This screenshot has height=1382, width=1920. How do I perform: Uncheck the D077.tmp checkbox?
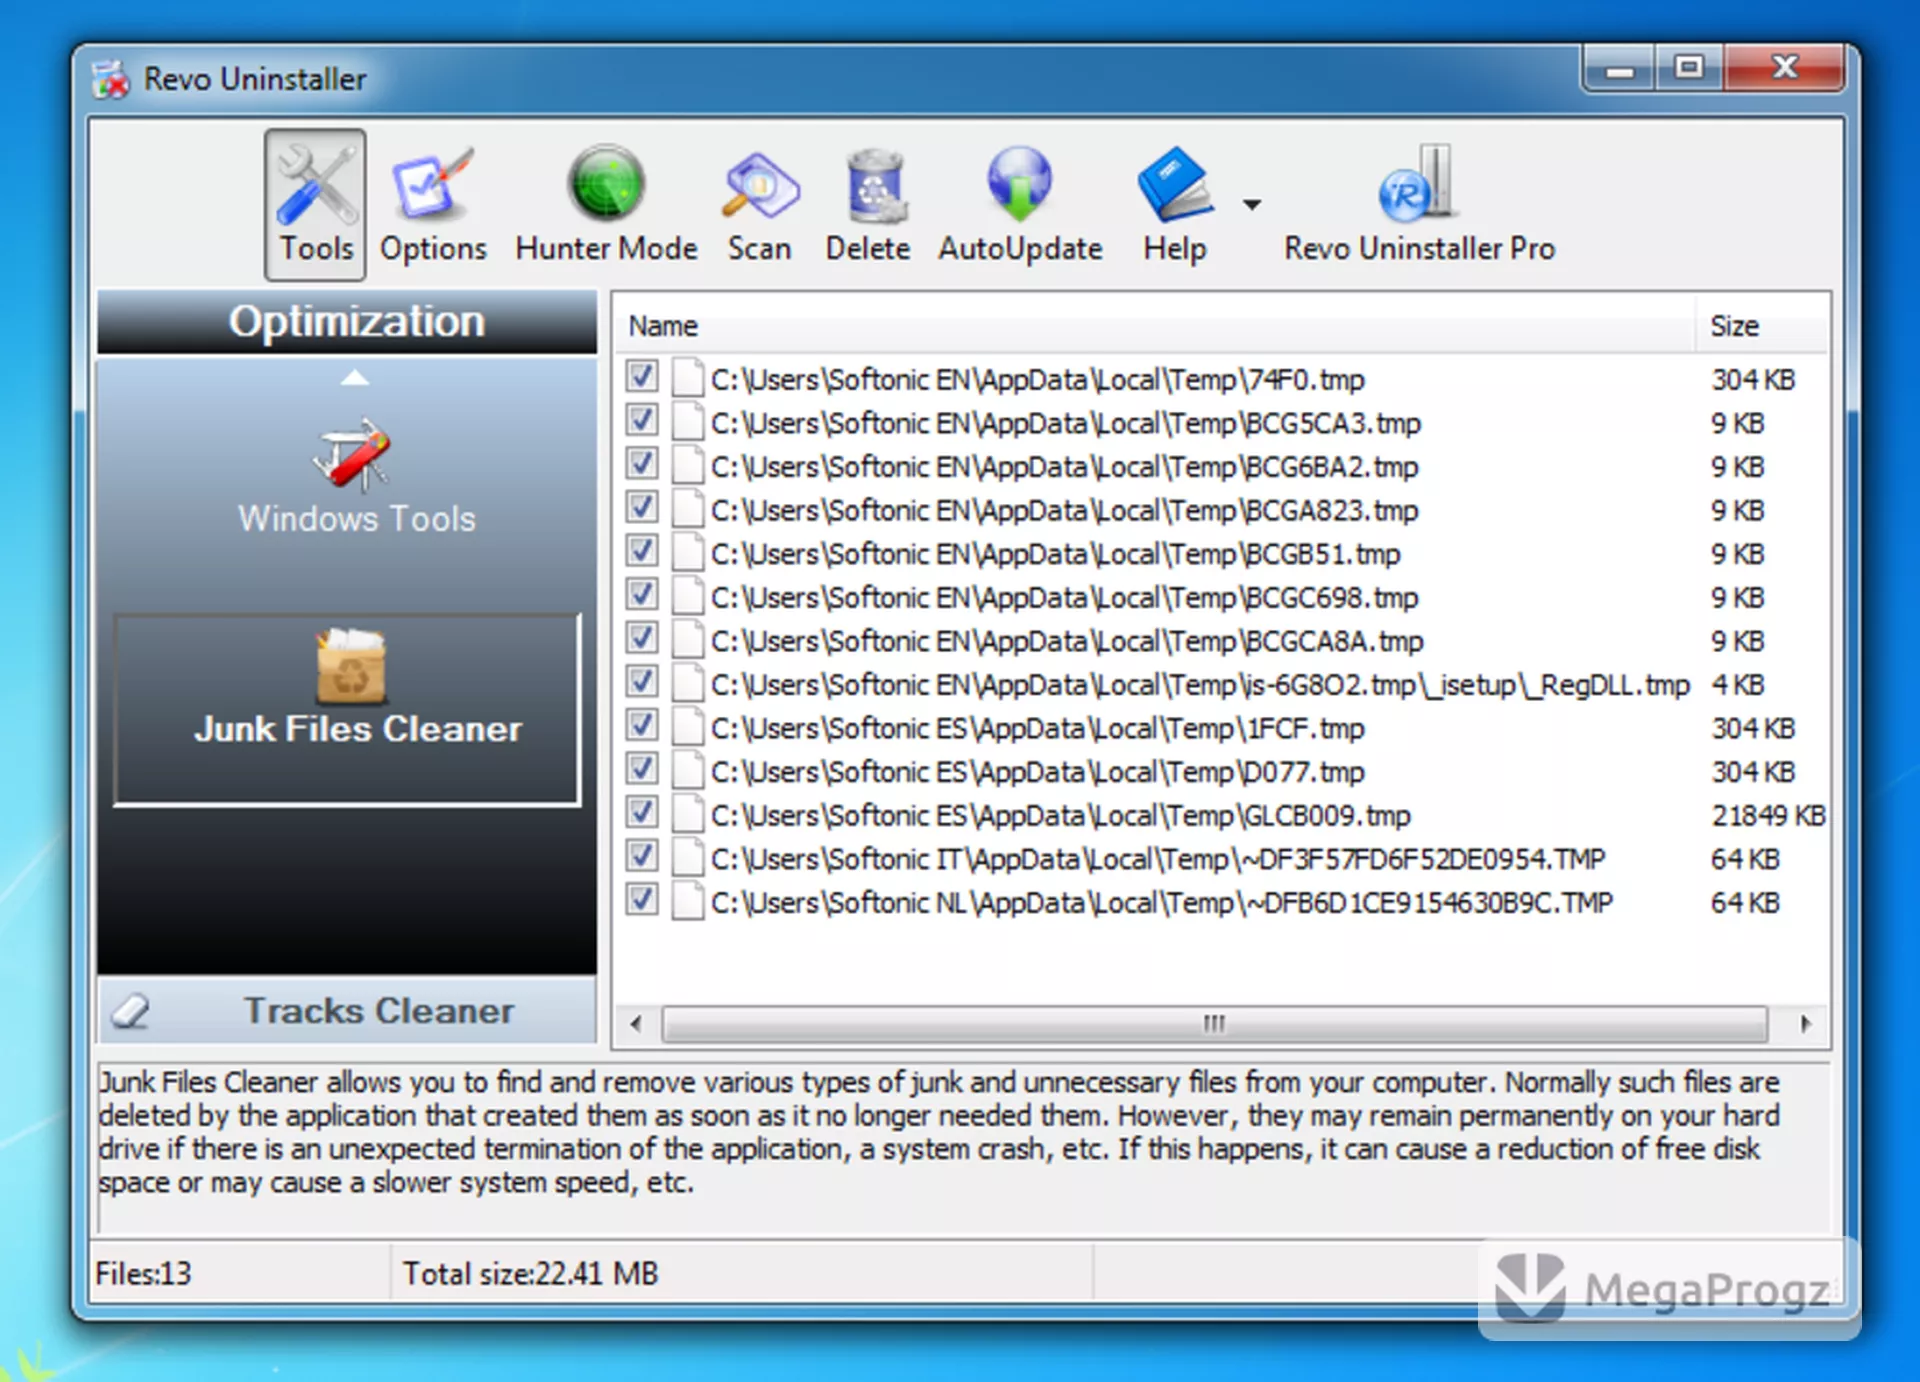(642, 769)
